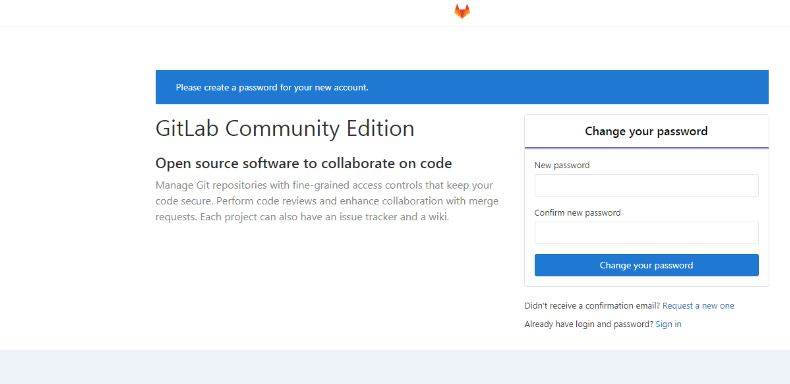Click the 'Please create a password' banner text
Image resolution: width=790 pixels, height=384 pixels.
click(x=272, y=88)
